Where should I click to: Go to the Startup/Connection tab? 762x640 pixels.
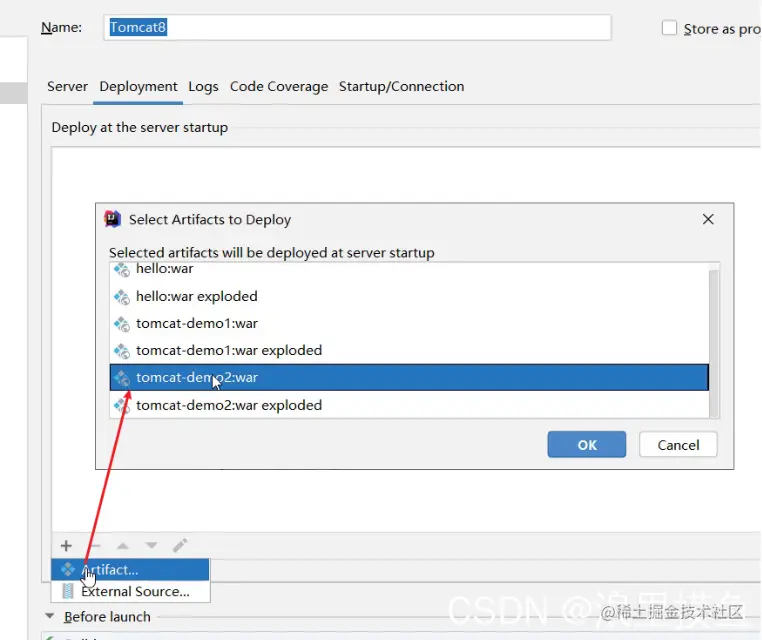pos(401,86)
